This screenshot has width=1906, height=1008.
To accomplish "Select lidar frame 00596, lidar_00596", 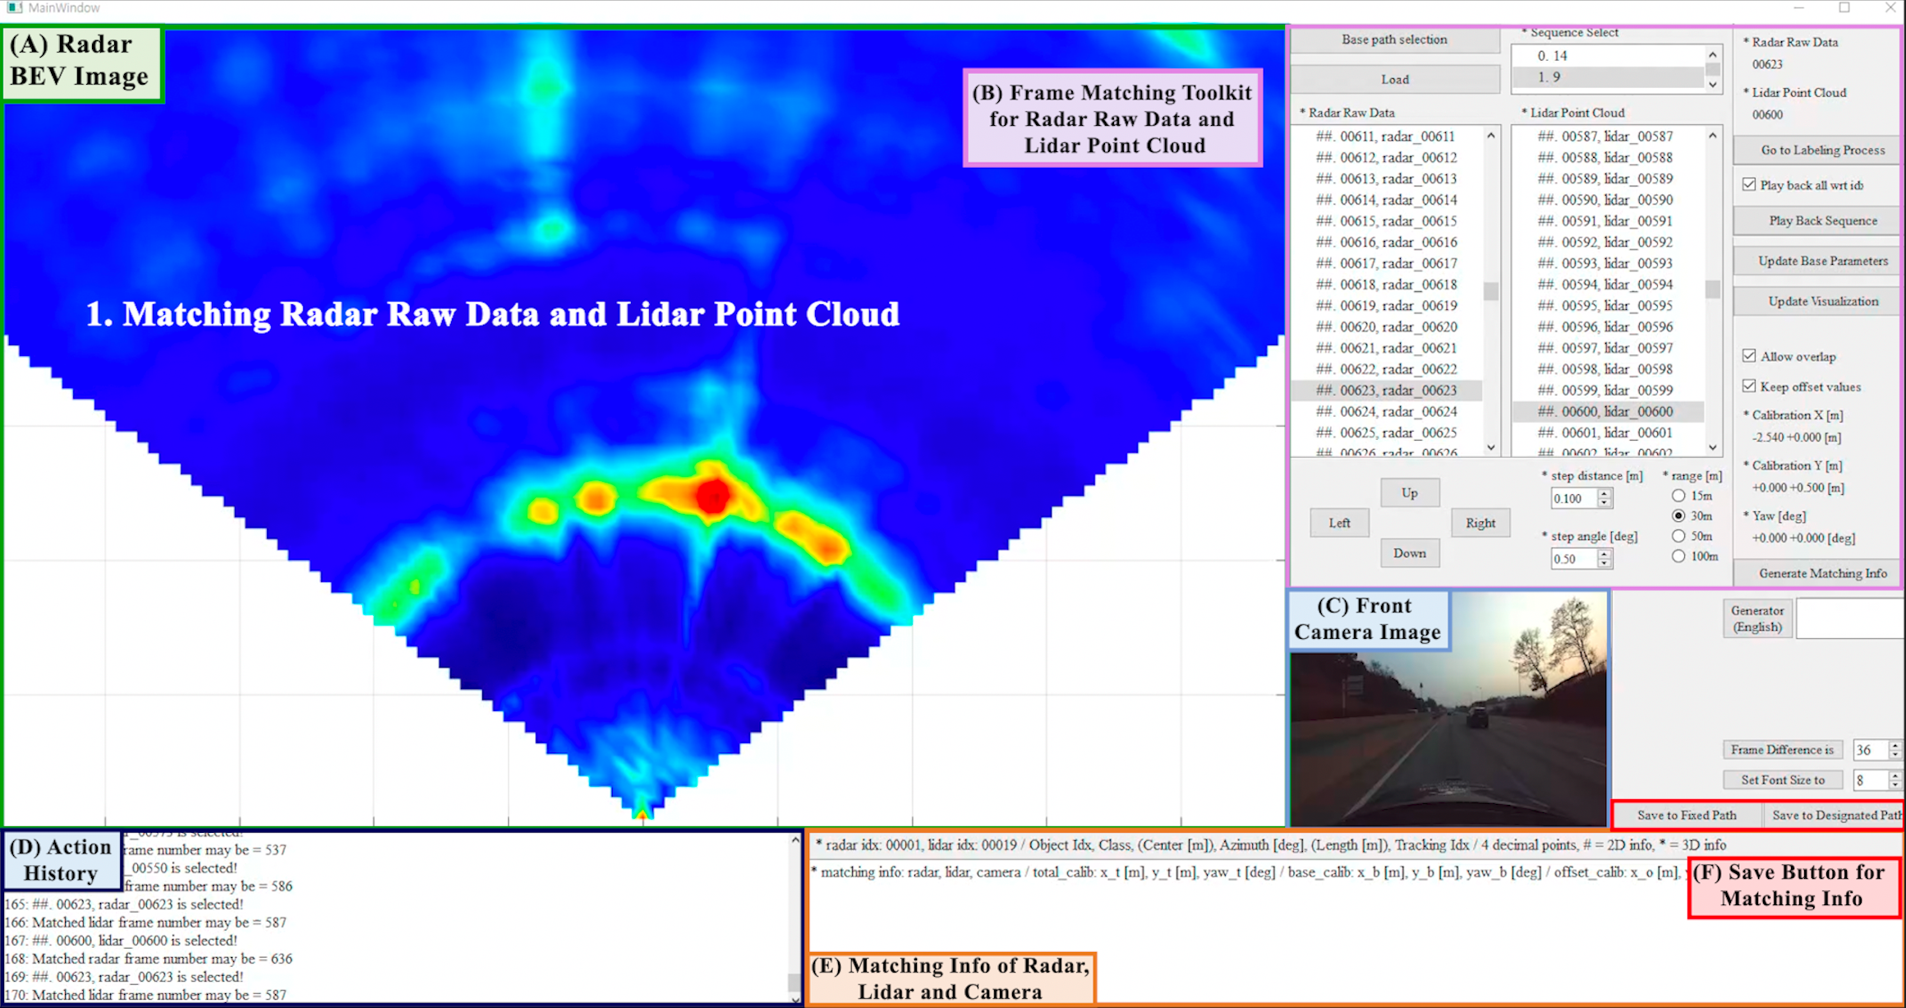I will (x=1608, y=327).
